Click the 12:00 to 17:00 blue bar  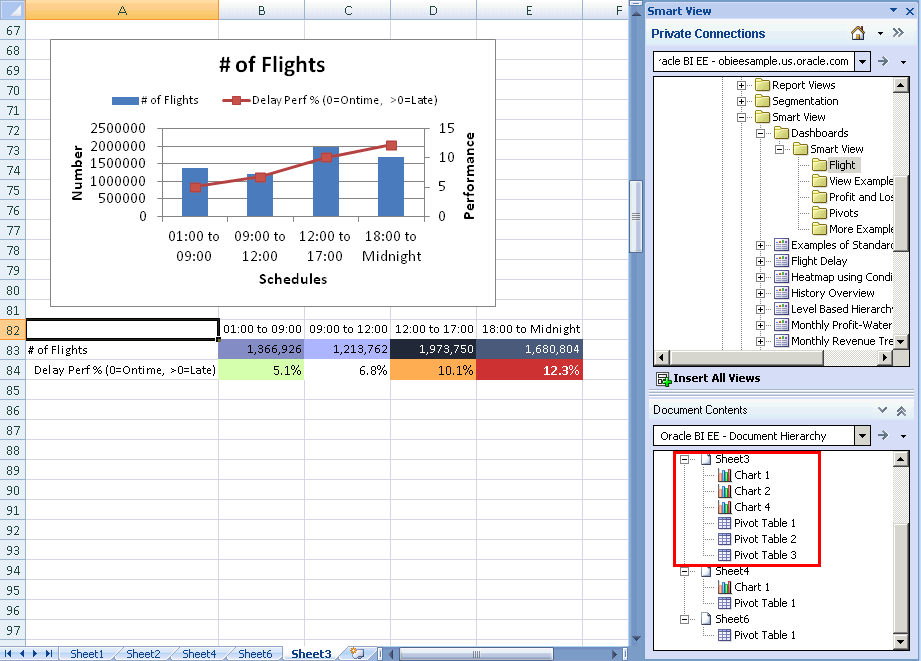[326, 182]
